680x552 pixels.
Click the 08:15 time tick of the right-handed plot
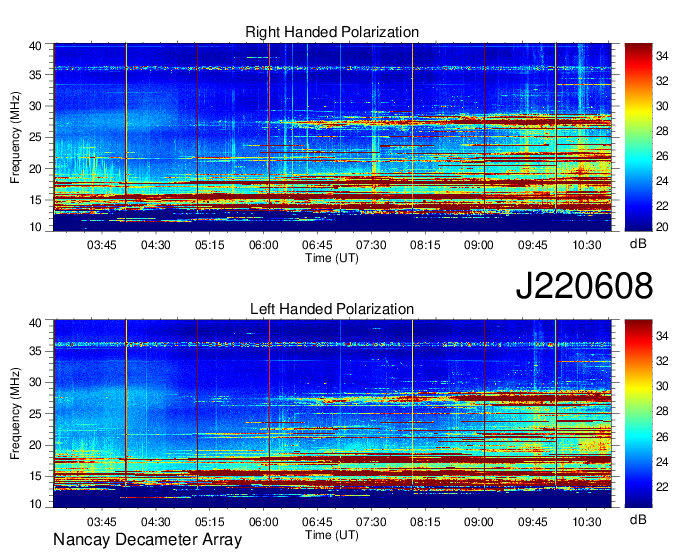(425, 245)
